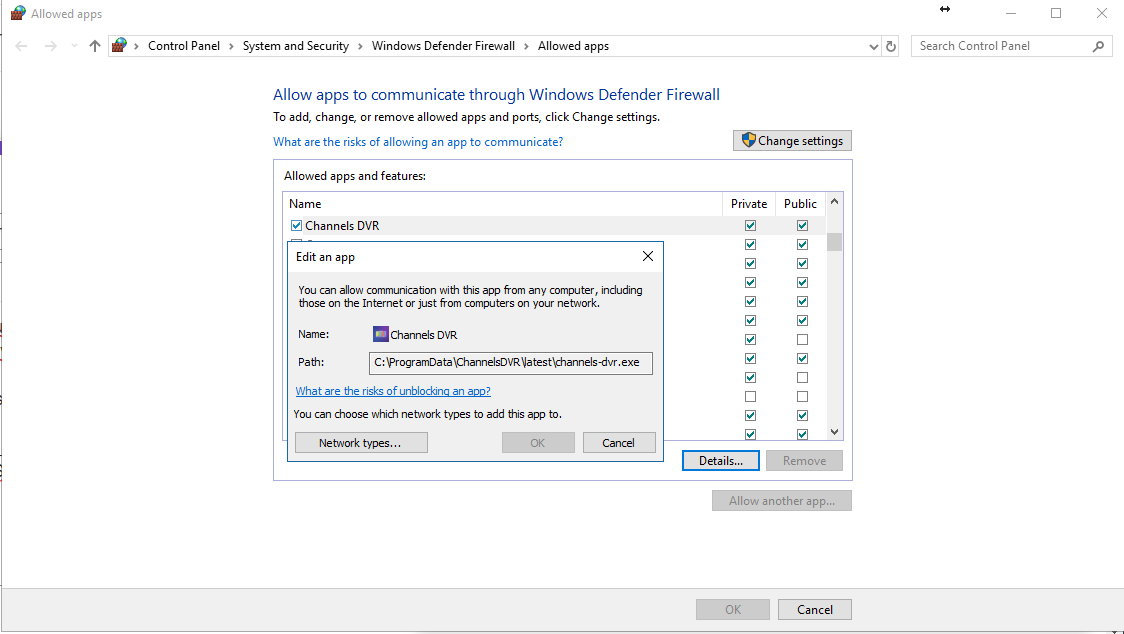
Task: Click the scroll-down arrow of the apps list
Action: tap(835, 432)
